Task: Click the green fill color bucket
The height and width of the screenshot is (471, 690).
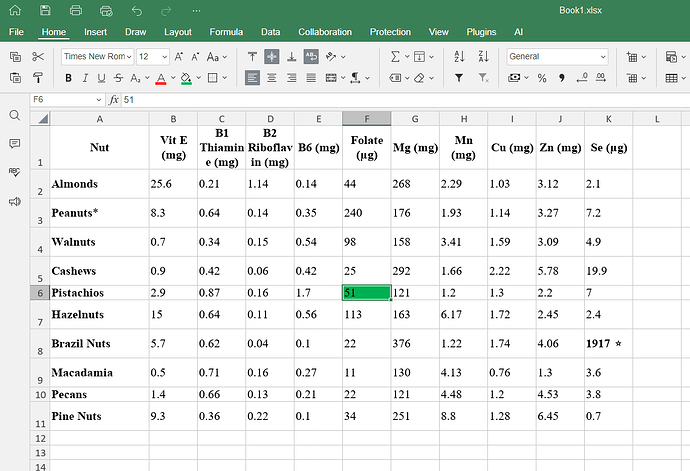Action: [186, 78]
